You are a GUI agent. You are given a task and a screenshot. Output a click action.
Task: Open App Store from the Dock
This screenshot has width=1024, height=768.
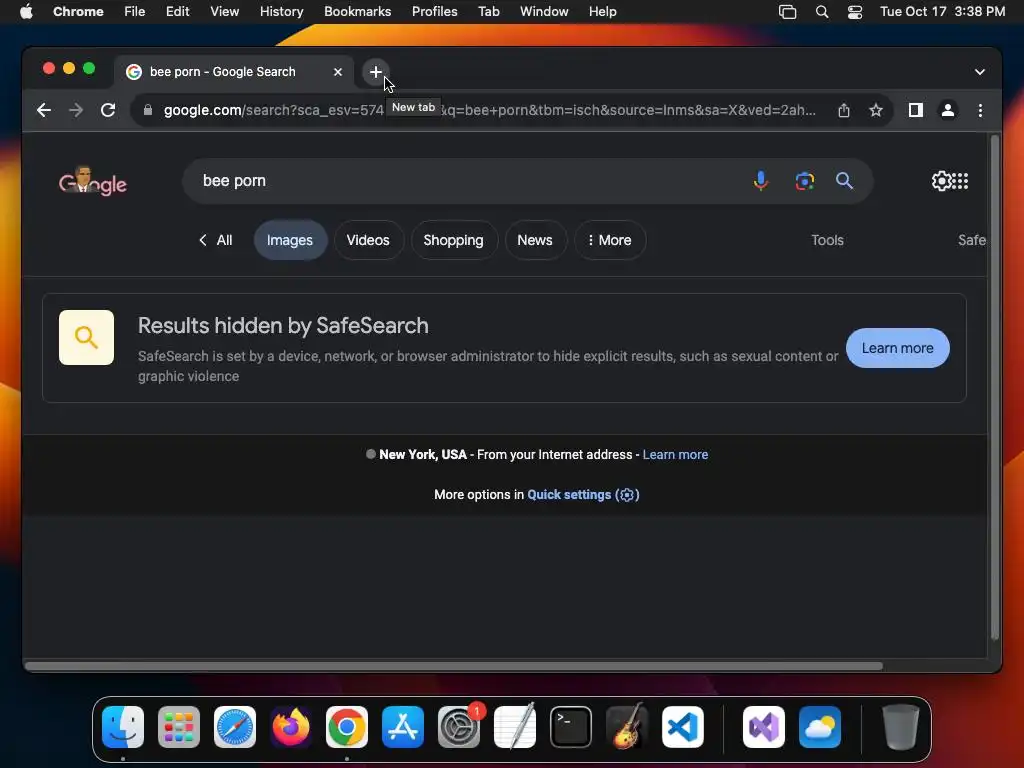(x=403, y=727)
